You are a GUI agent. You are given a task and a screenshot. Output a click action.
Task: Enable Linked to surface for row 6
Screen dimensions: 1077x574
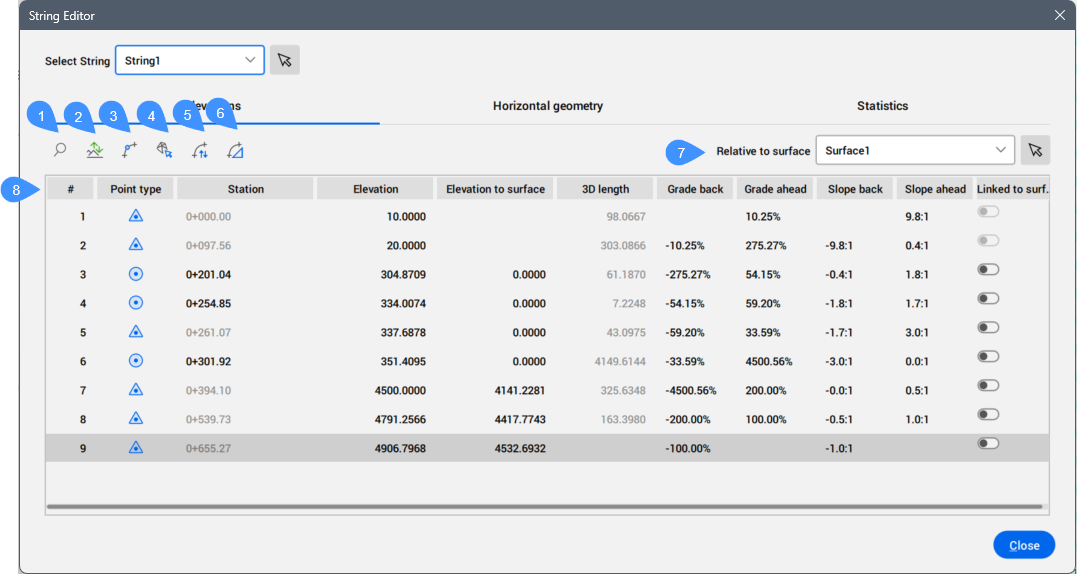tap(989, 357)
